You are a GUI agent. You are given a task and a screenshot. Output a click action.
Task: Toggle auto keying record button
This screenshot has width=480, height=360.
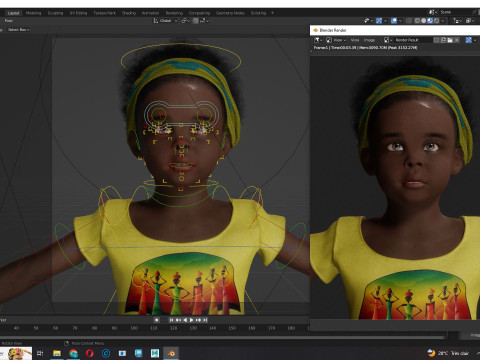click(157, 320)
